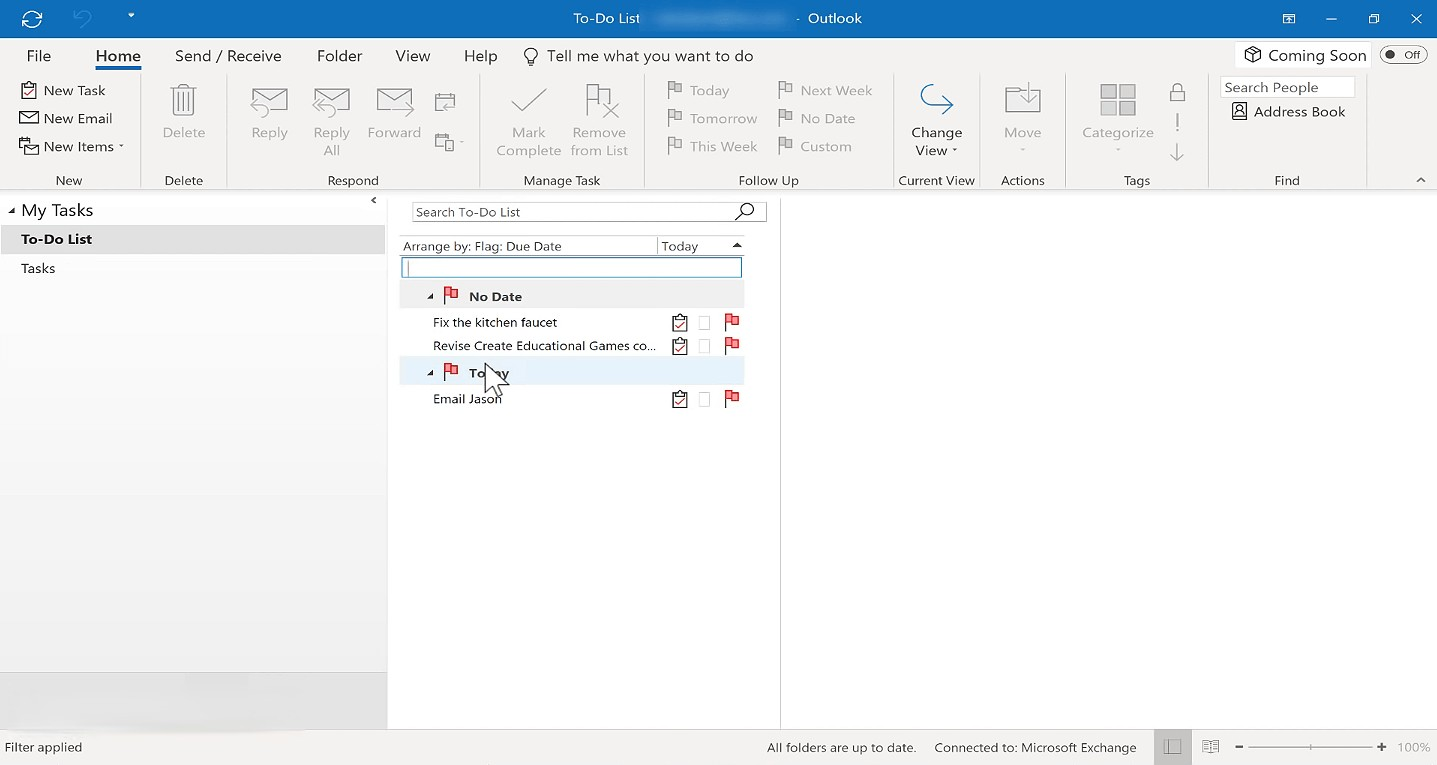This screenshot has width=1437, height=765.
Task: Create a New Task
Action: (63, 90)
